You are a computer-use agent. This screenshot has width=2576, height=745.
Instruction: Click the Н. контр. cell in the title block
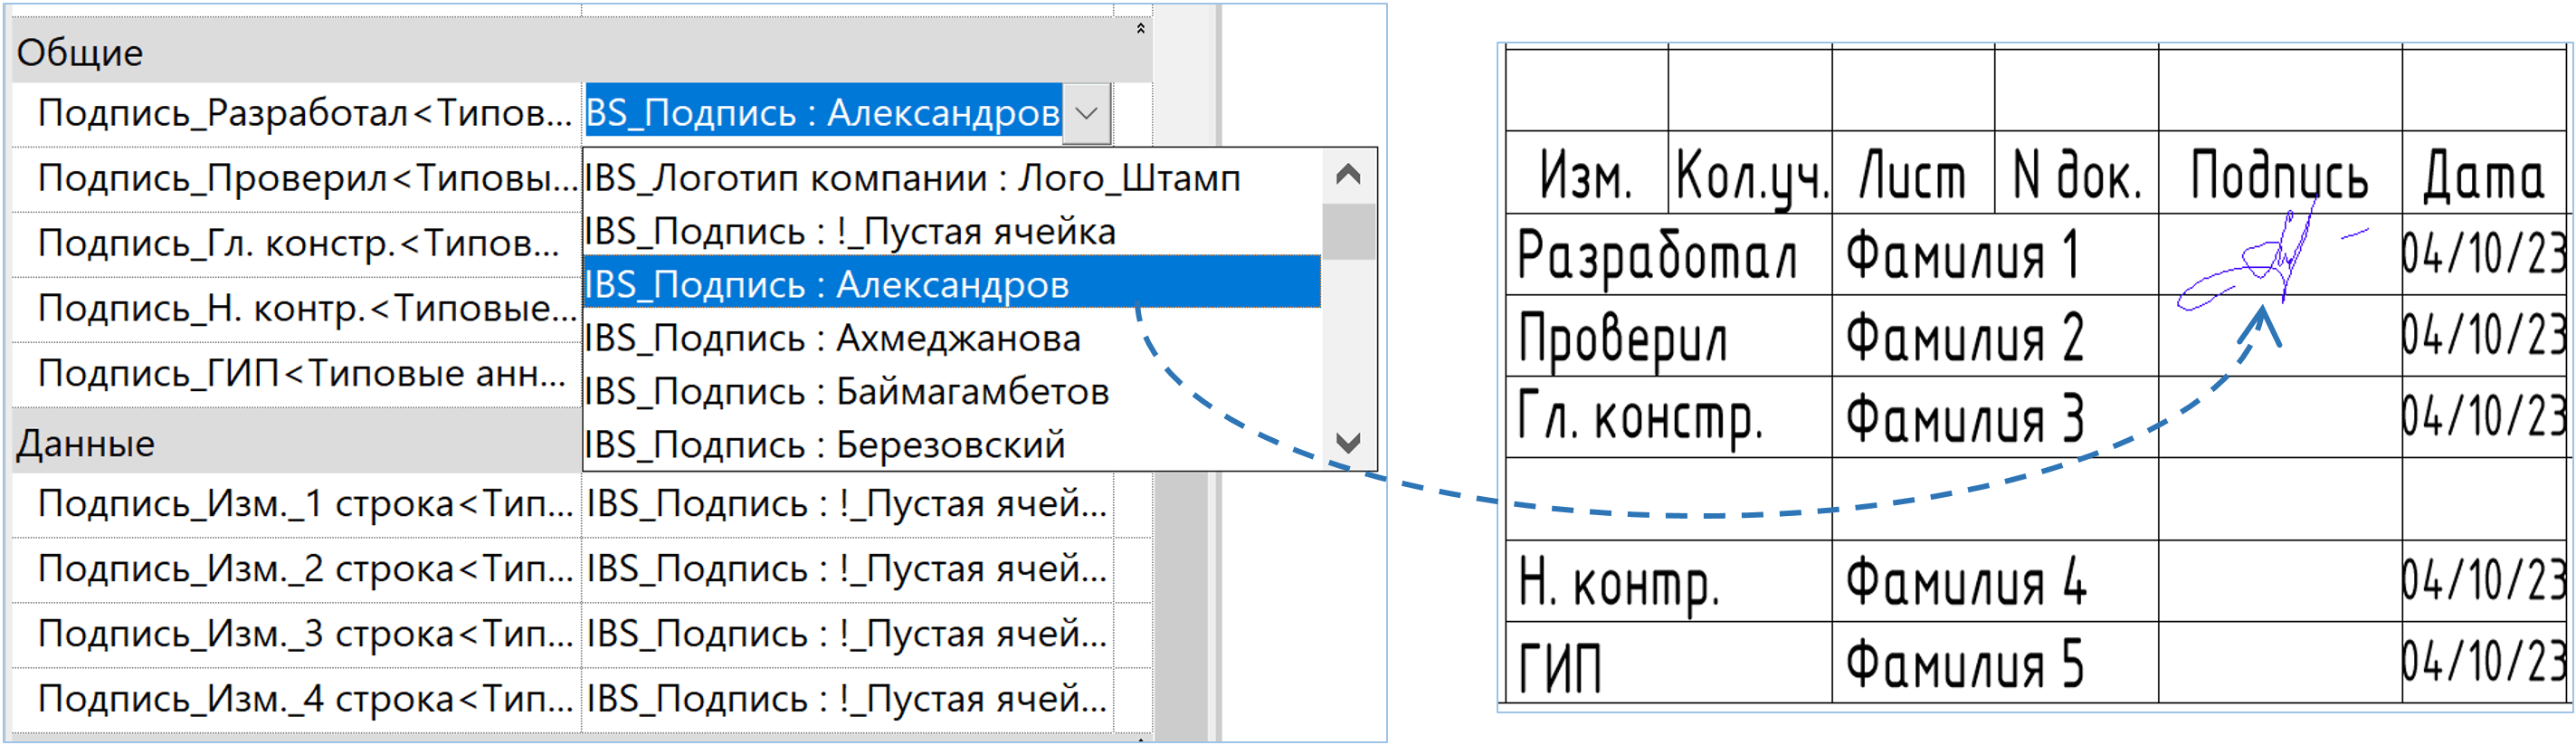coord(1668,582)
